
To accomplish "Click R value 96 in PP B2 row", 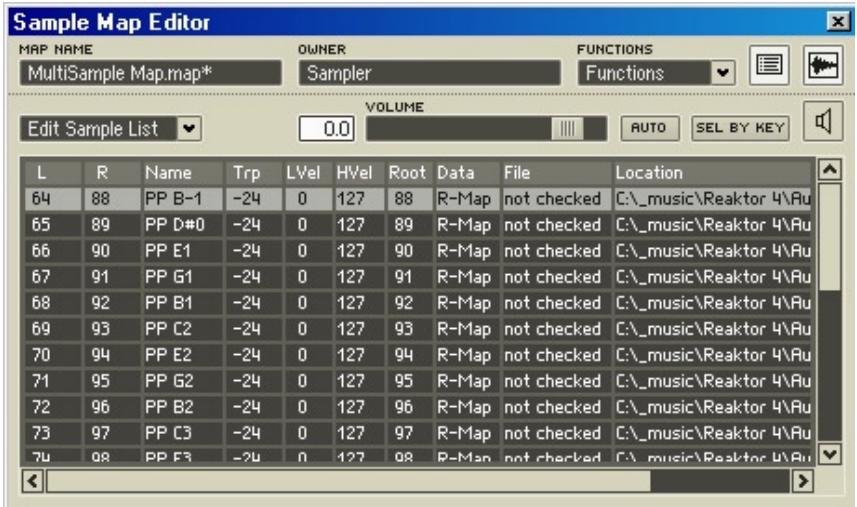I will point(111,407).
